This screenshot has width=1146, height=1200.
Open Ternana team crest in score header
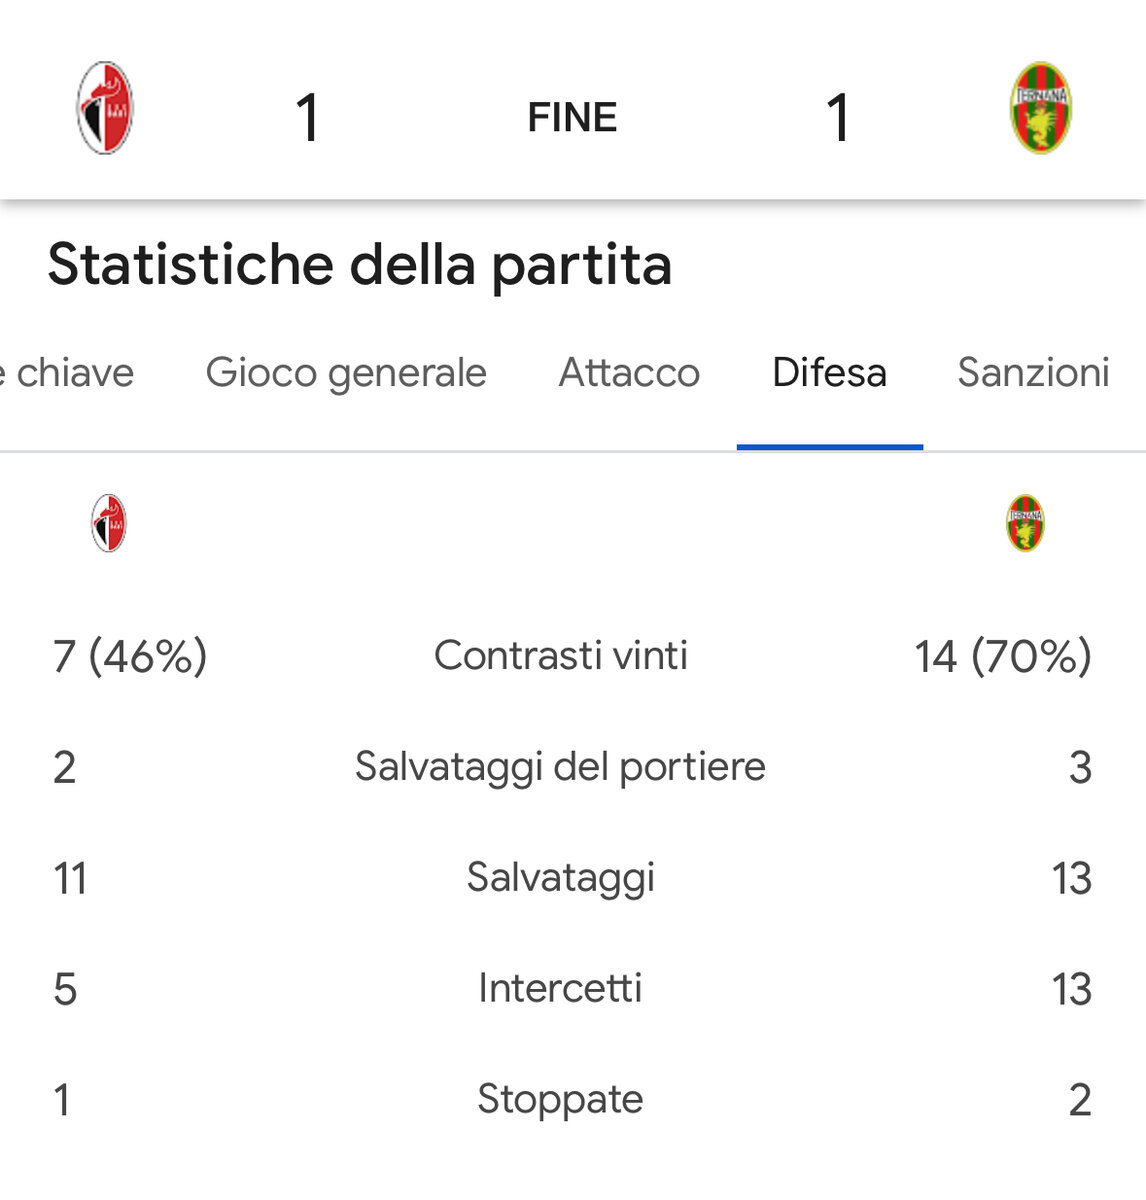(1040, 108)
